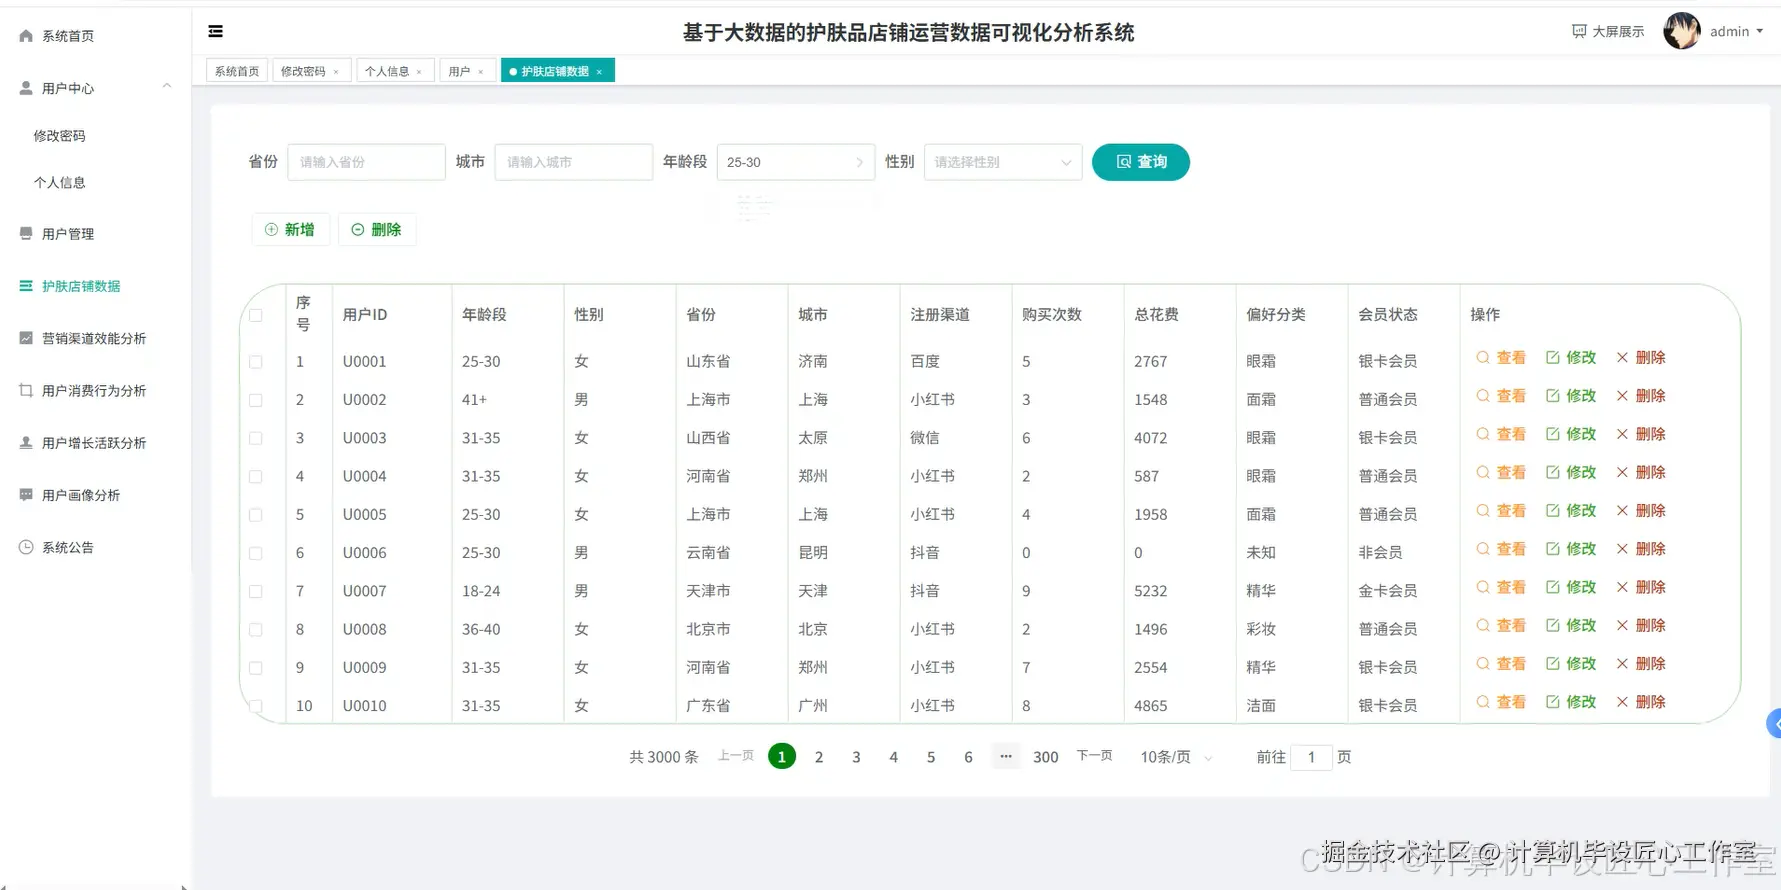
Task: Select current pagination page 1
Action: (x=782, y=757)
